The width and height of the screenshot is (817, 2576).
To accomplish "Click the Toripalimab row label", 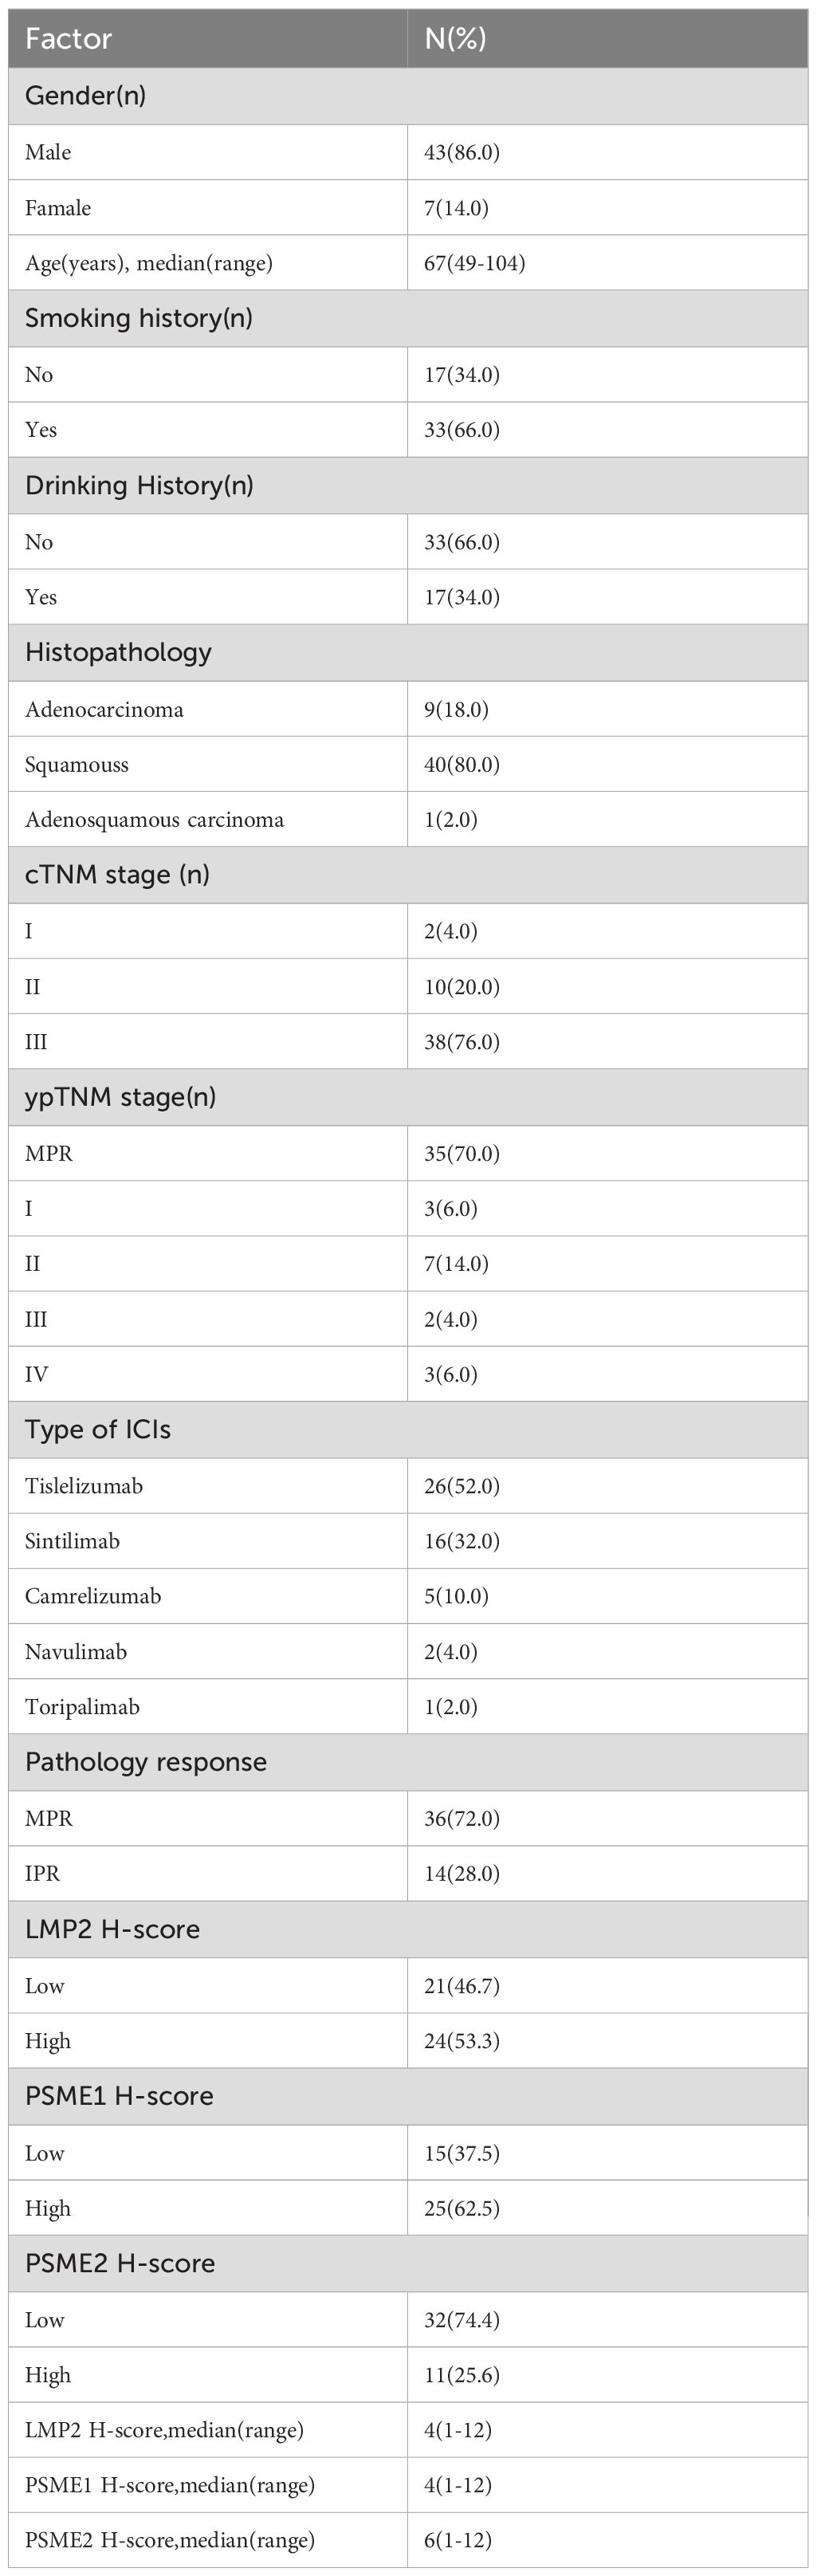I will click(82, 1707).
